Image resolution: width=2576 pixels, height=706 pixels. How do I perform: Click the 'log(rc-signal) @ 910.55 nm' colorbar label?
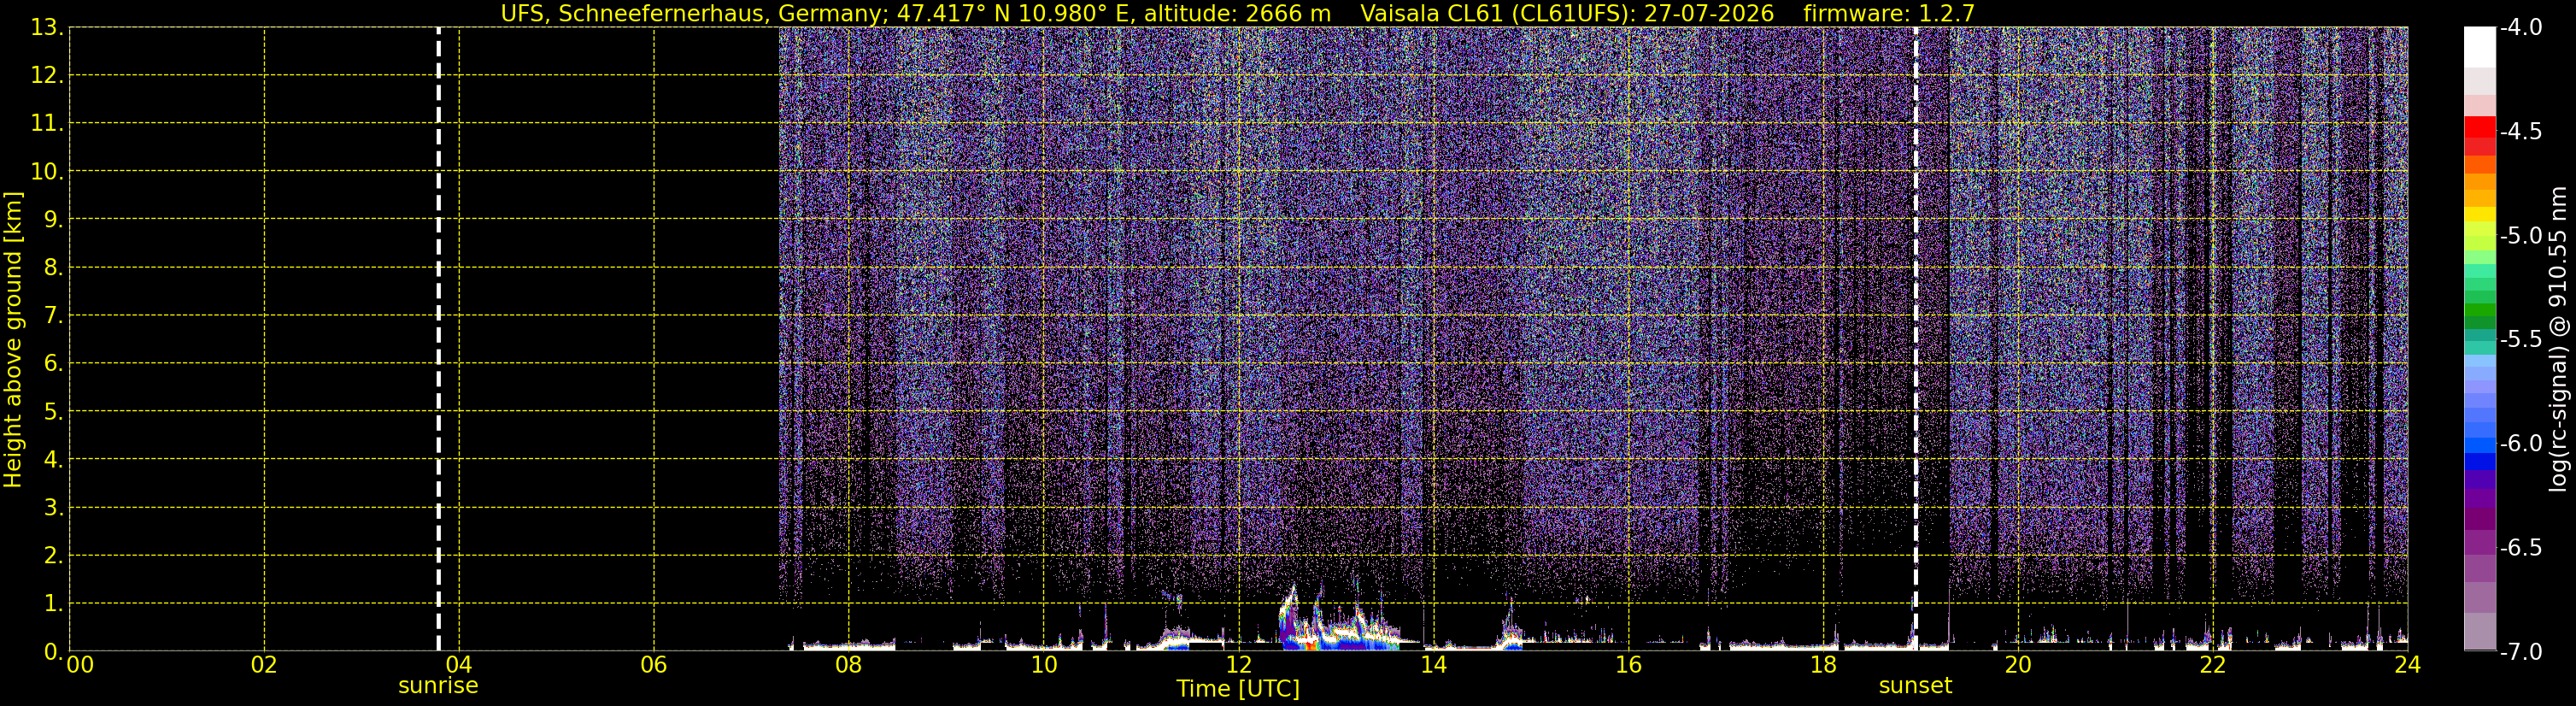[2557, 339]
